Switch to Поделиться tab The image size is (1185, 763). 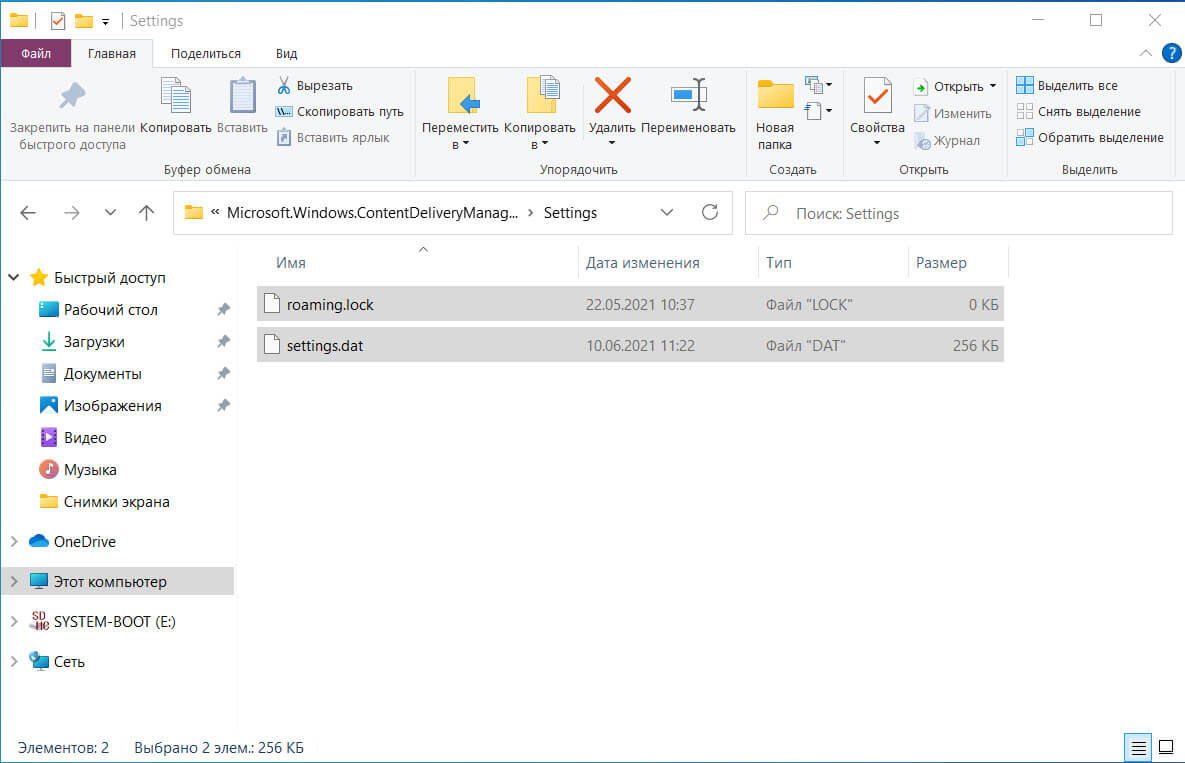pyautogui.click(x=206, y=54)
